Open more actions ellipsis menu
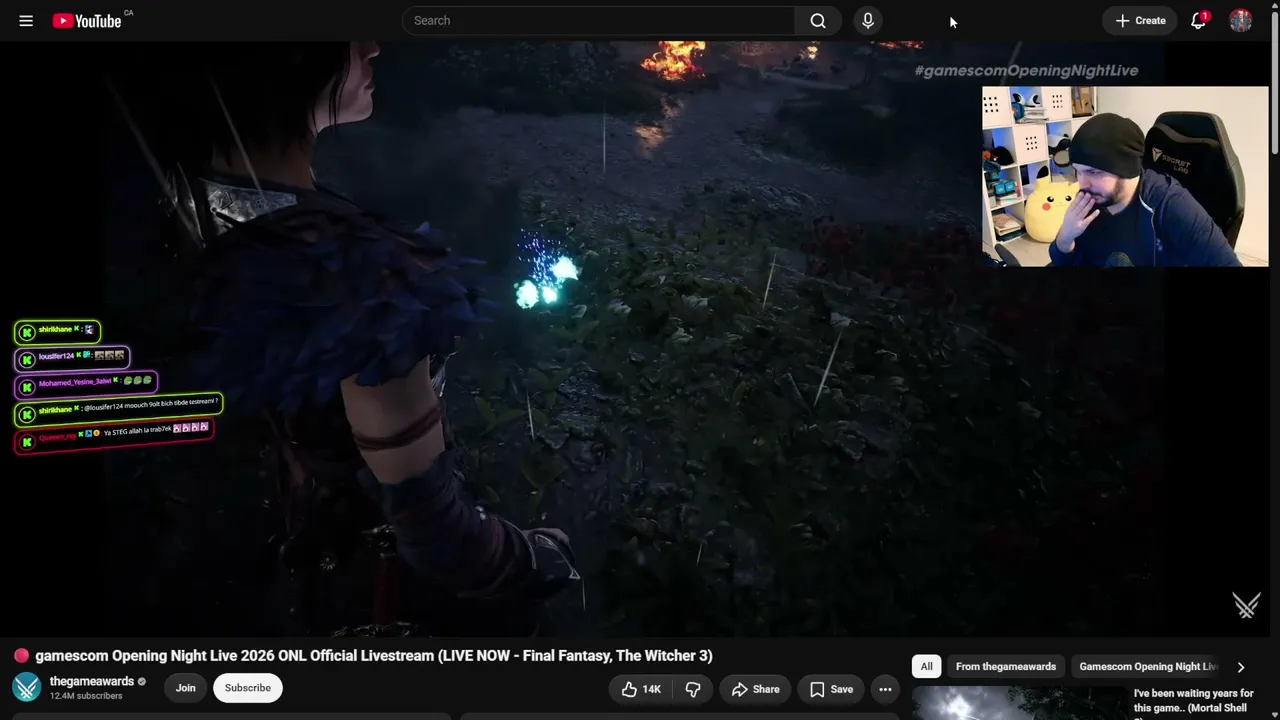1280x720 pixels. click(x=885, y=689)
